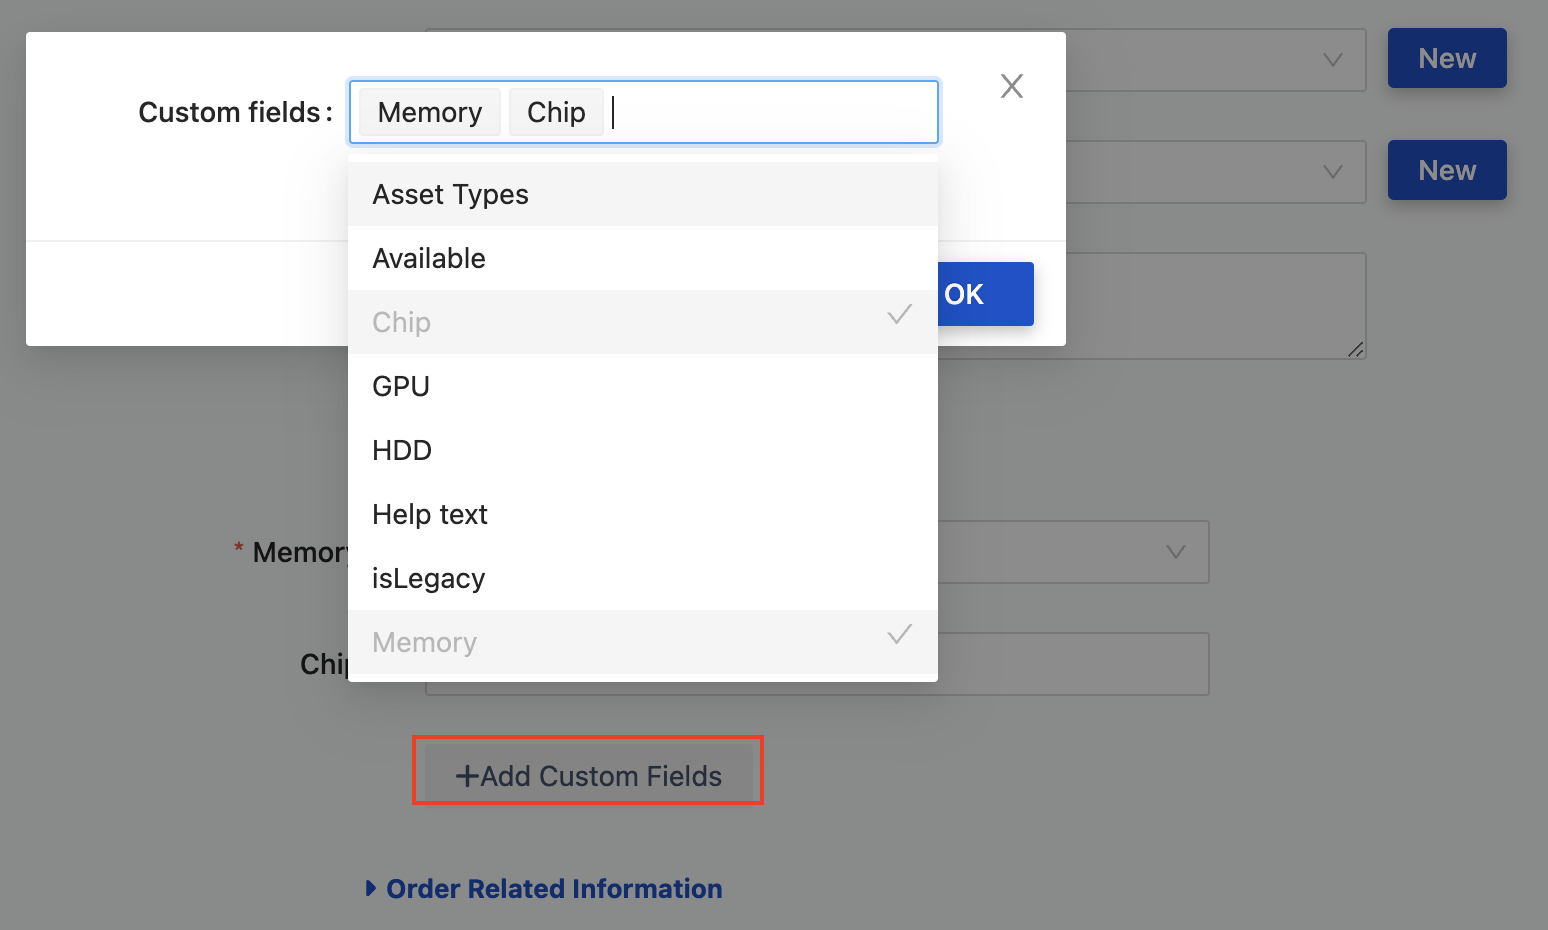The image size is (1548, 930).
Task: Click the X to close the Custom fields dialog
Action: click(x=1011, y=86)
